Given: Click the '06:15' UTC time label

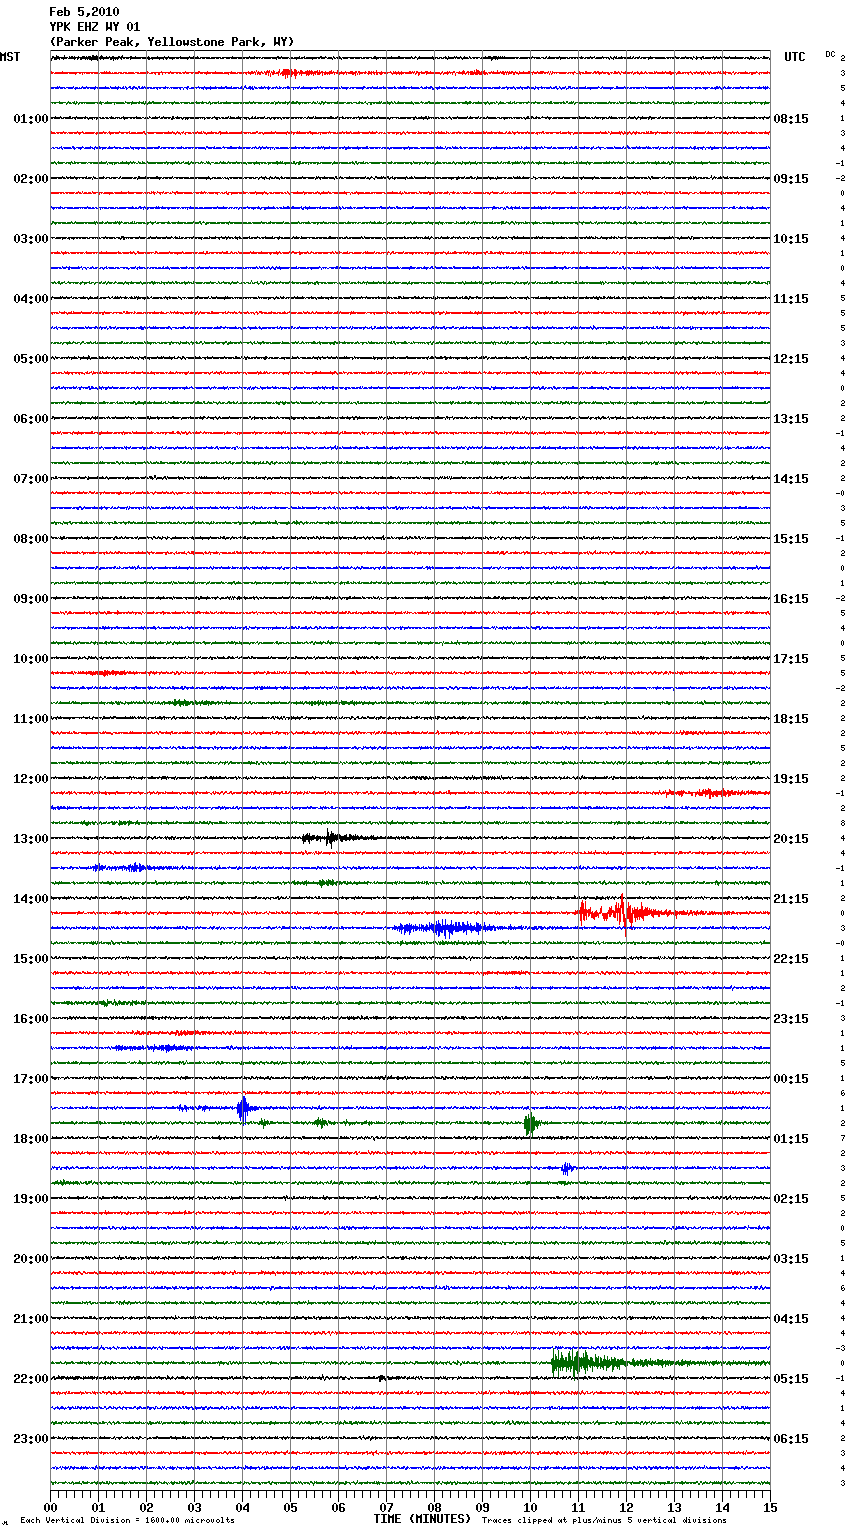Looking at the screenshot, I should [791, 1439].
